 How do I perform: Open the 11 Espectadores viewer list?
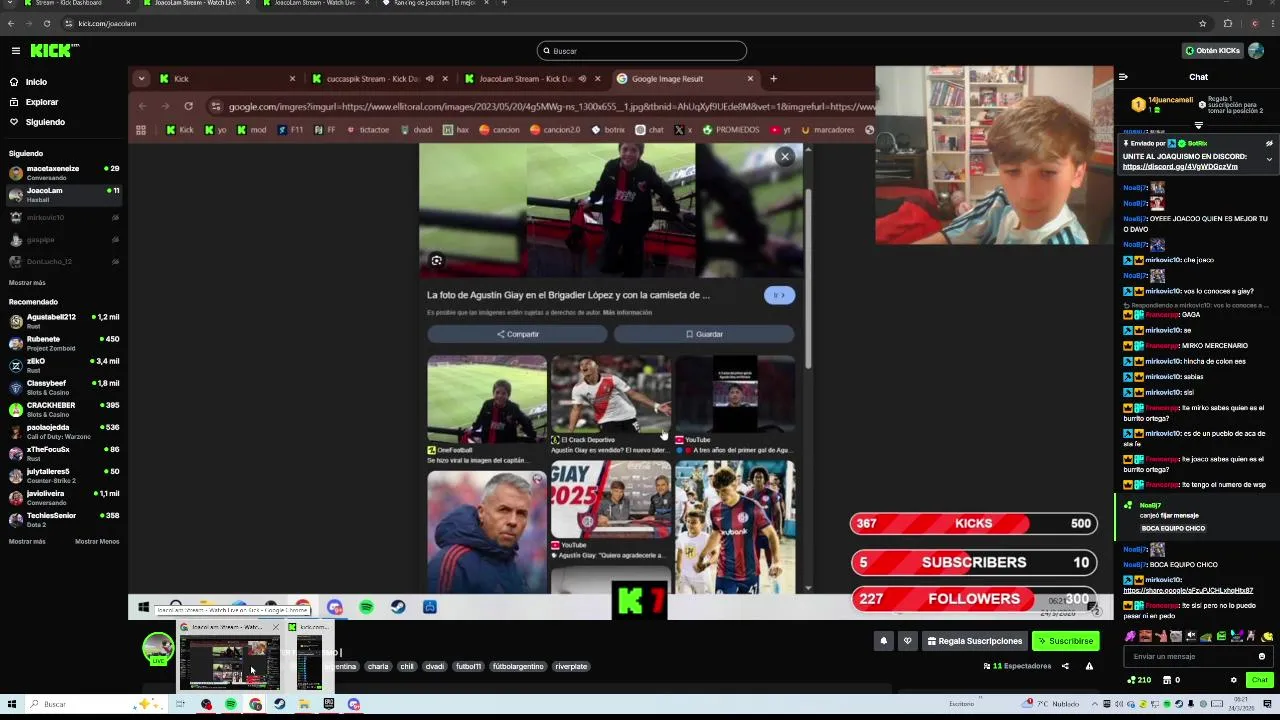(x=1017, y=666)
